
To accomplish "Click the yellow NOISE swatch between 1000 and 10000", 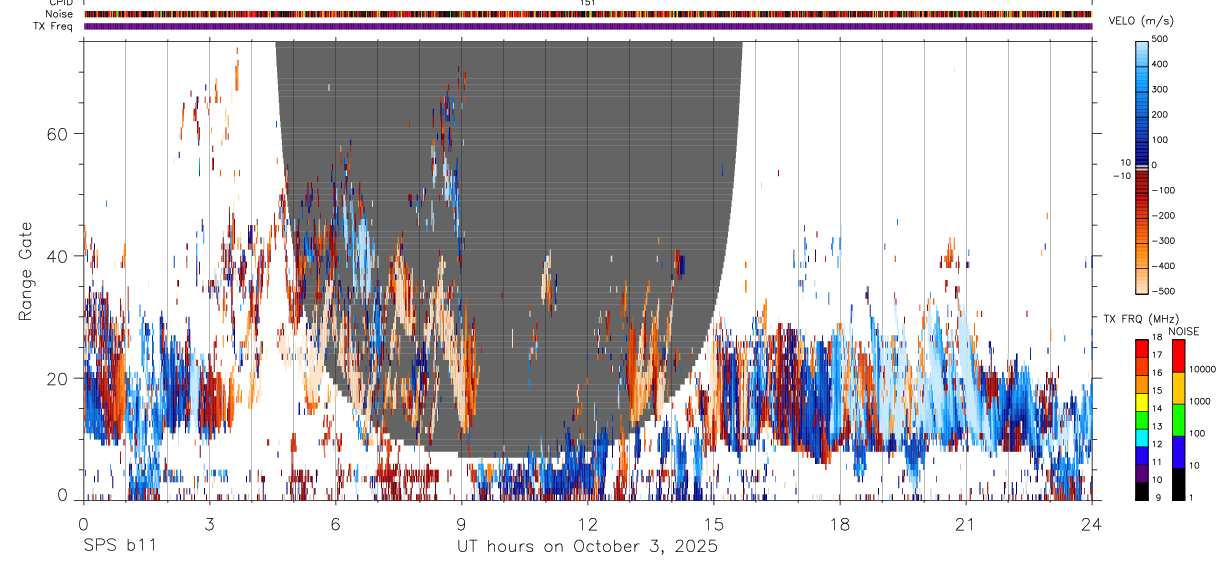I will click(x=1177, y=388).
